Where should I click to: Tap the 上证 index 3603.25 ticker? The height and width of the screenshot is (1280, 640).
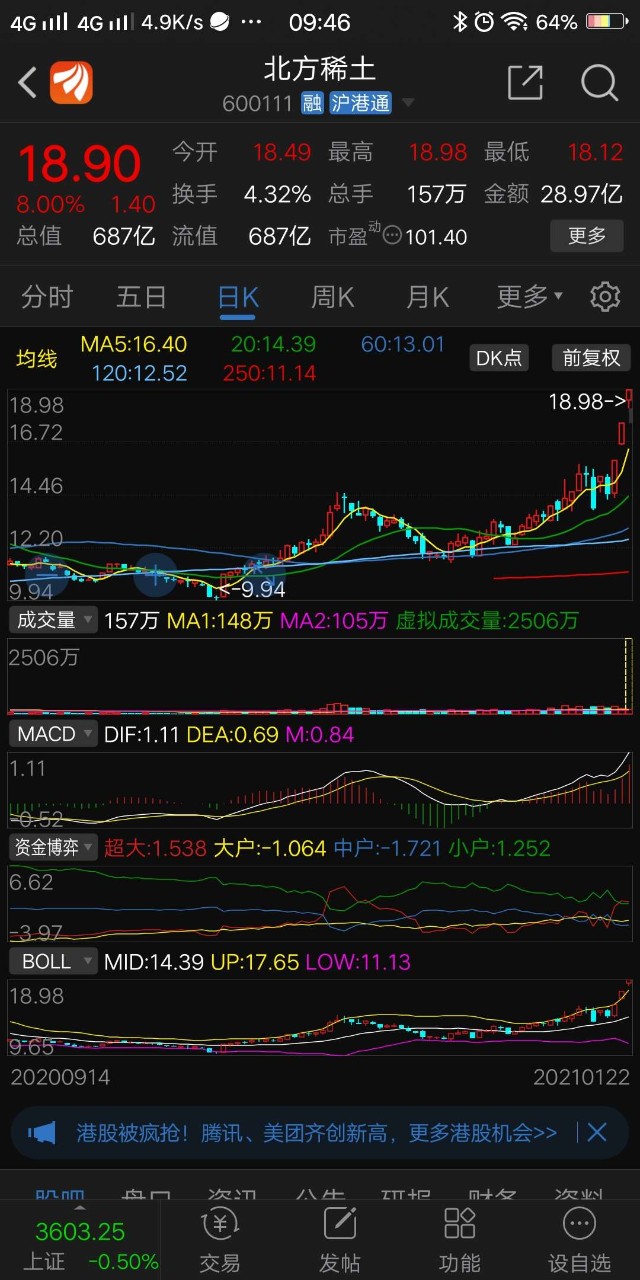click(80, 1245)
